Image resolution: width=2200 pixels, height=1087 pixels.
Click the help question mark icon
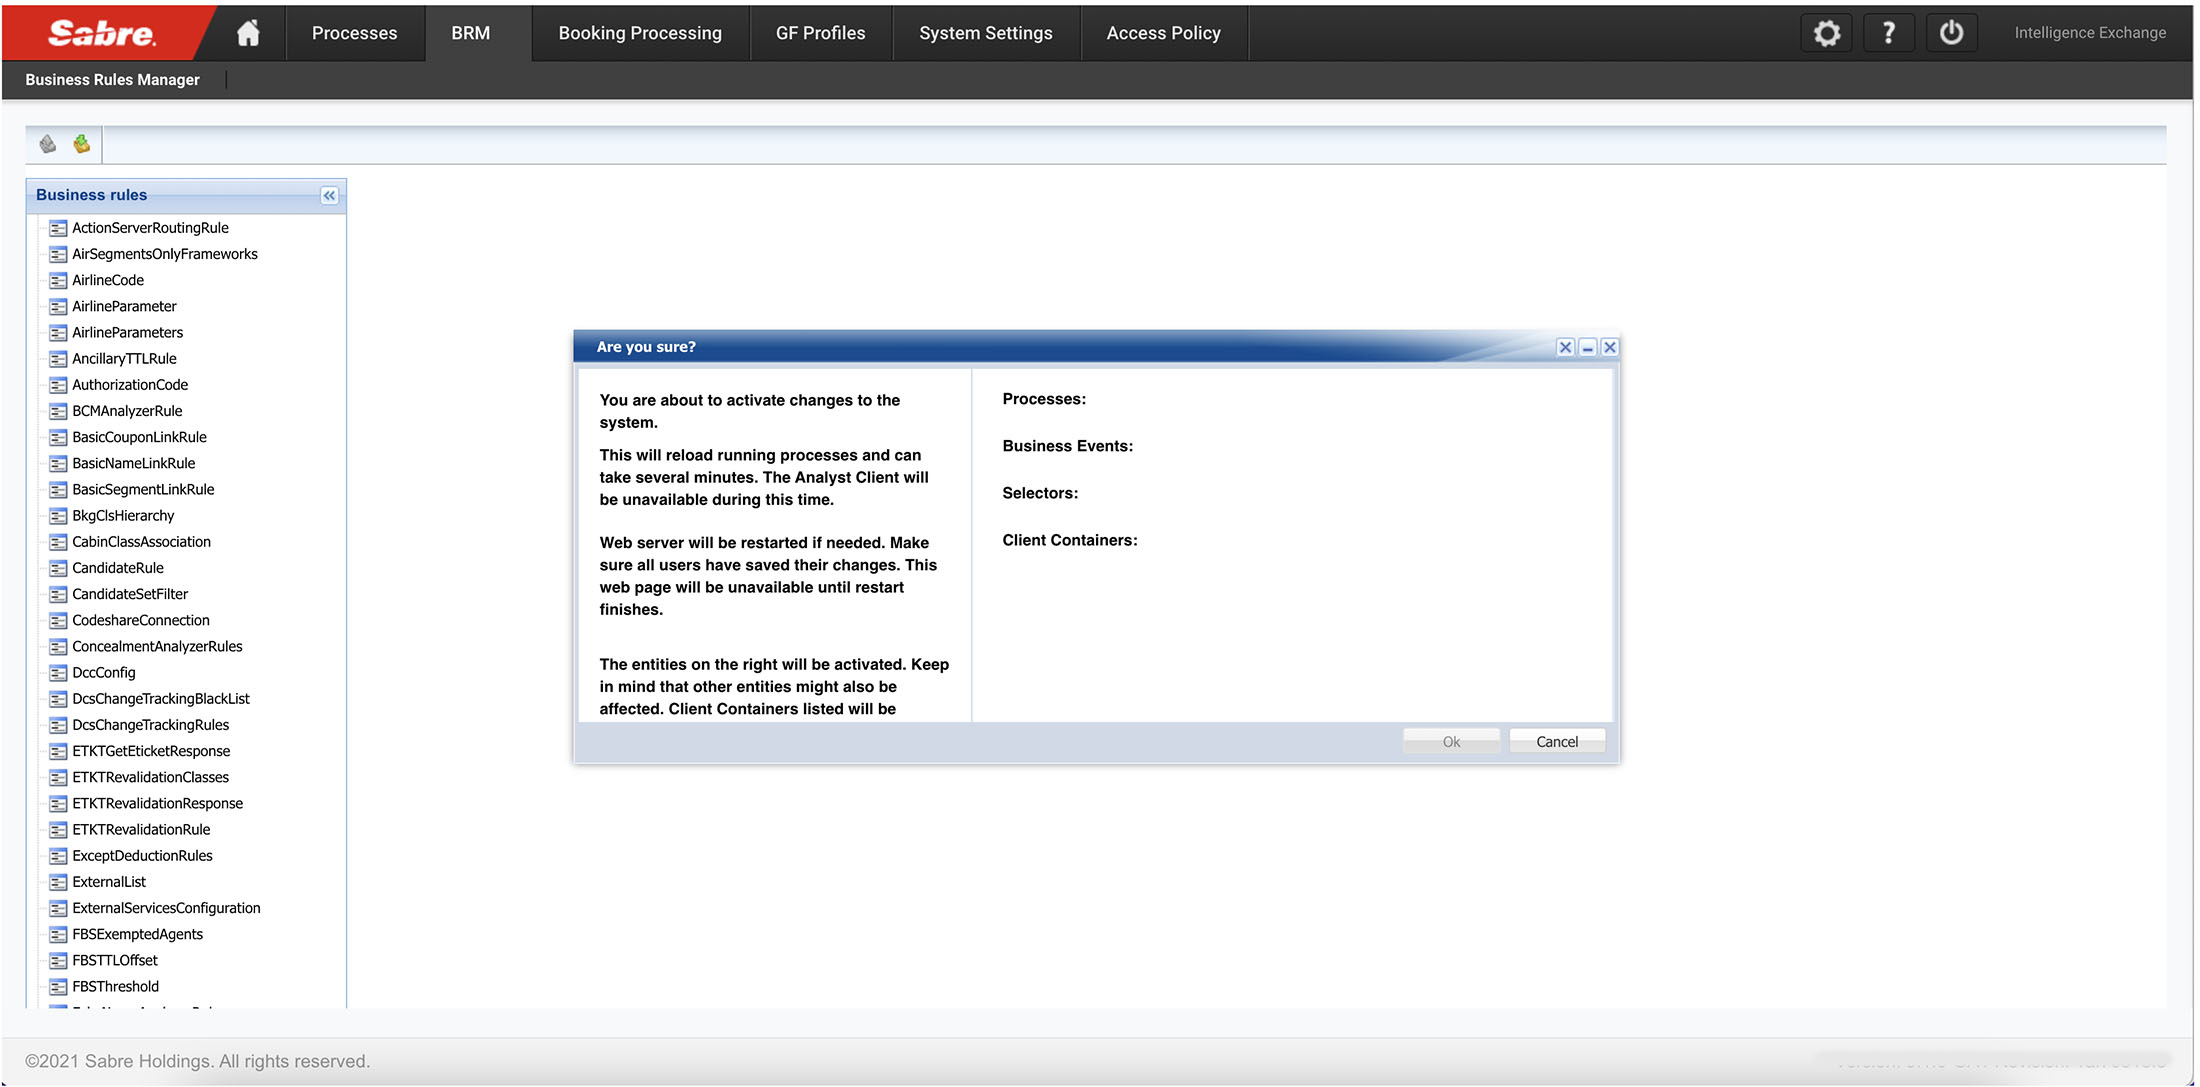click(x=1888, y=33)
